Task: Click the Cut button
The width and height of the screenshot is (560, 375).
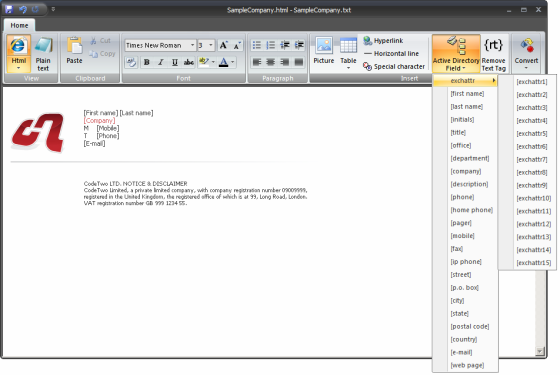Action: [100, 41]
